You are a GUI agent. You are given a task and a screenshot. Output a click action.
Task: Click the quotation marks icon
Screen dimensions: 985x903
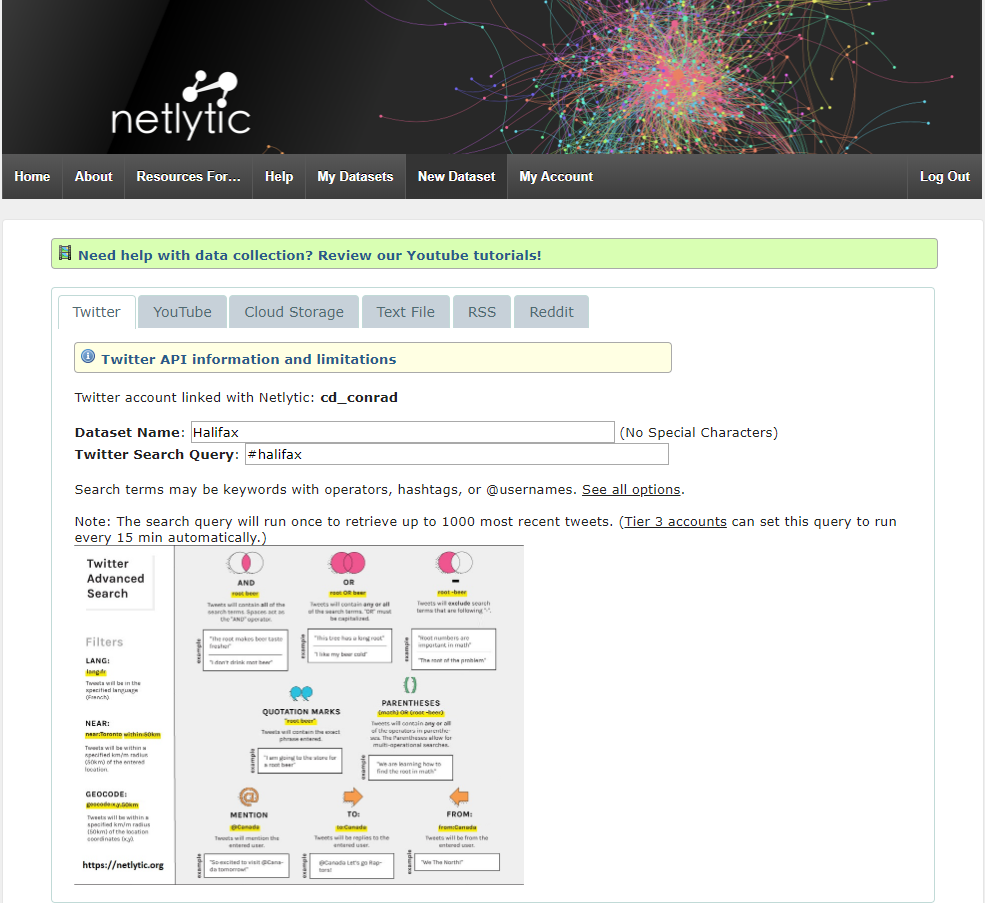(x=301, y=692)
